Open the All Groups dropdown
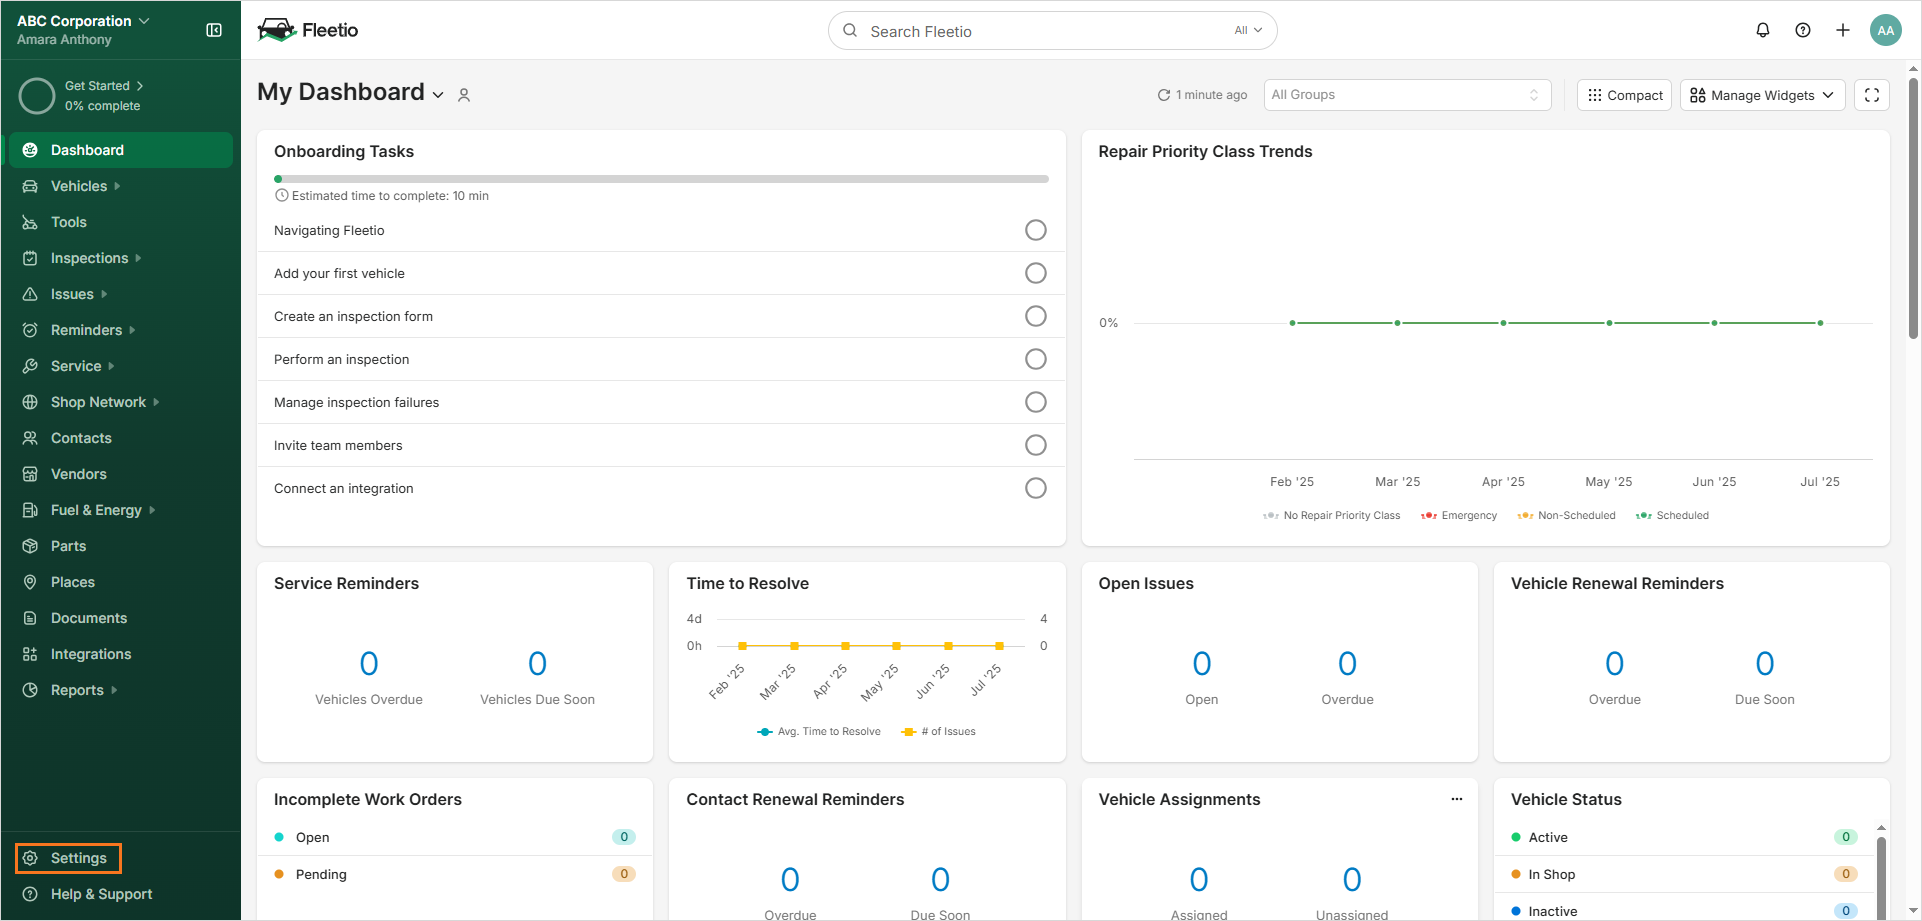Screen dimensions: 1922x921 pyautogui.click(x=1406, y=95)
